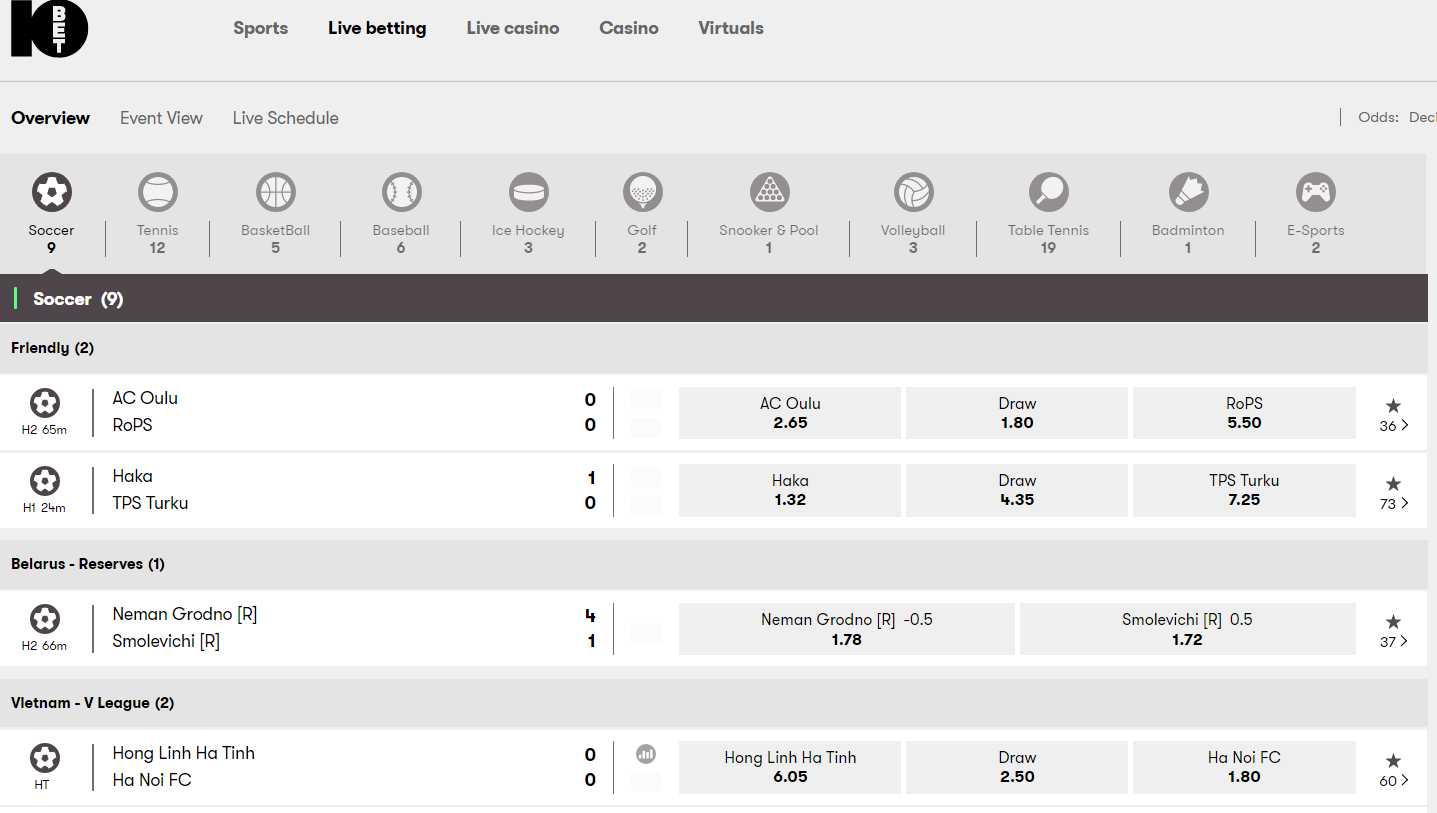Bet on Draw at 4.35
Screen dimensions: 1437x813
1017,491
